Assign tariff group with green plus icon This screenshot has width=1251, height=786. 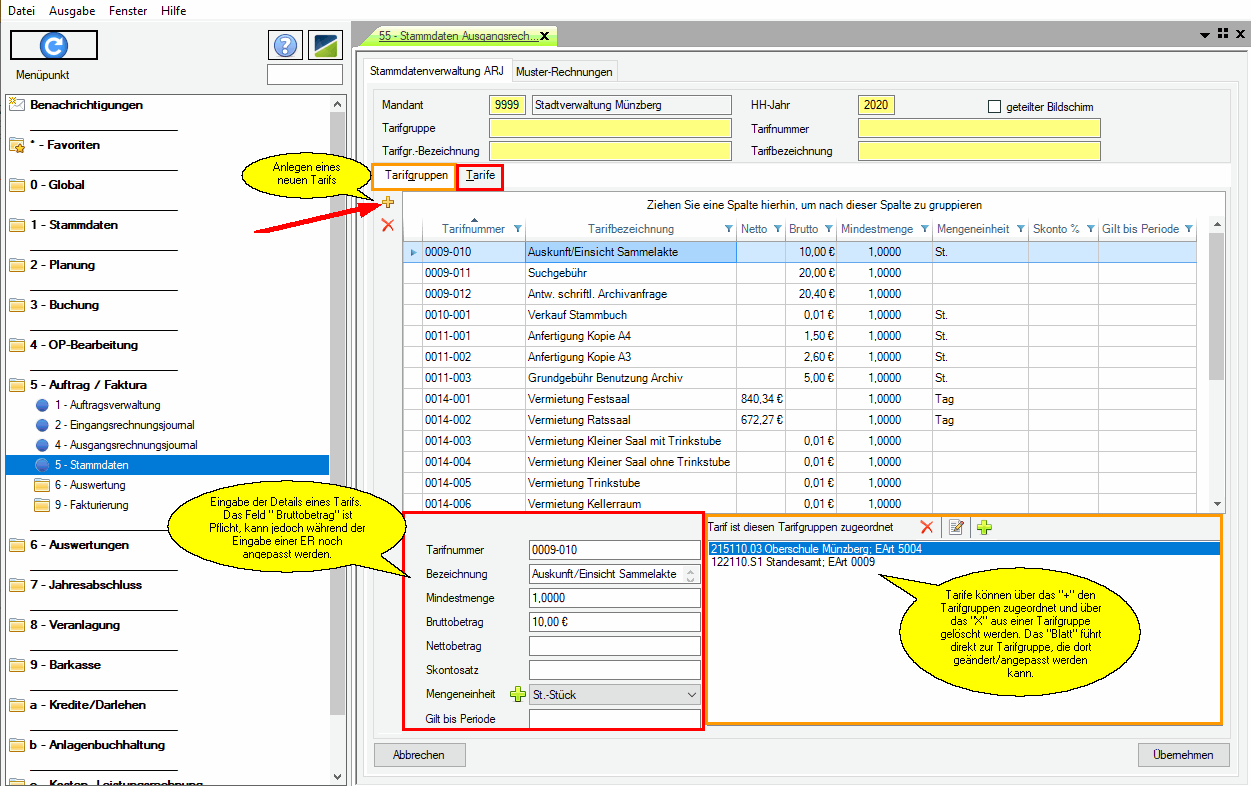[984, 527]
